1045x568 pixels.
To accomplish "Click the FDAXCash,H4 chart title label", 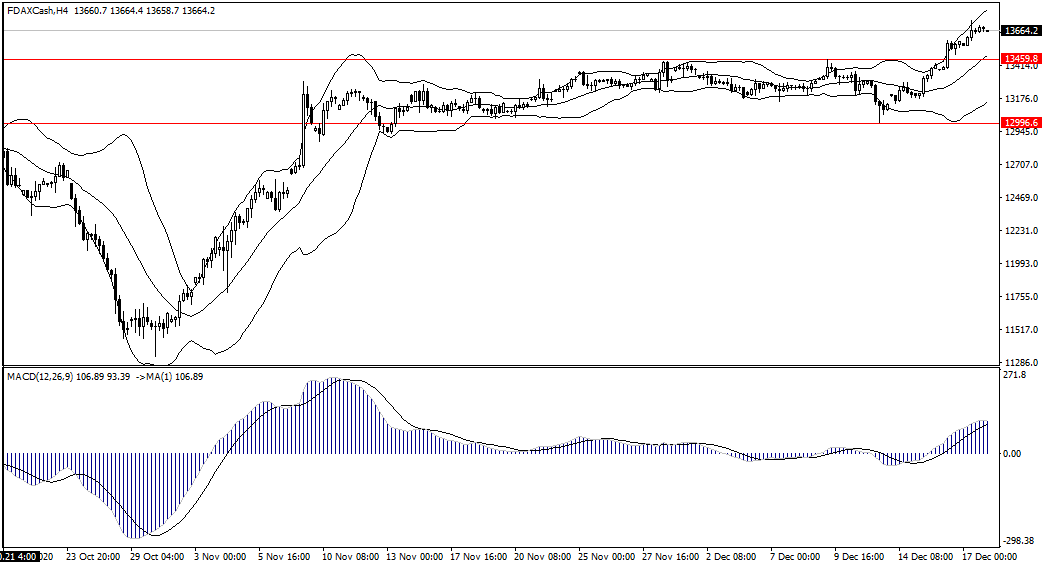I will [42, 10].
